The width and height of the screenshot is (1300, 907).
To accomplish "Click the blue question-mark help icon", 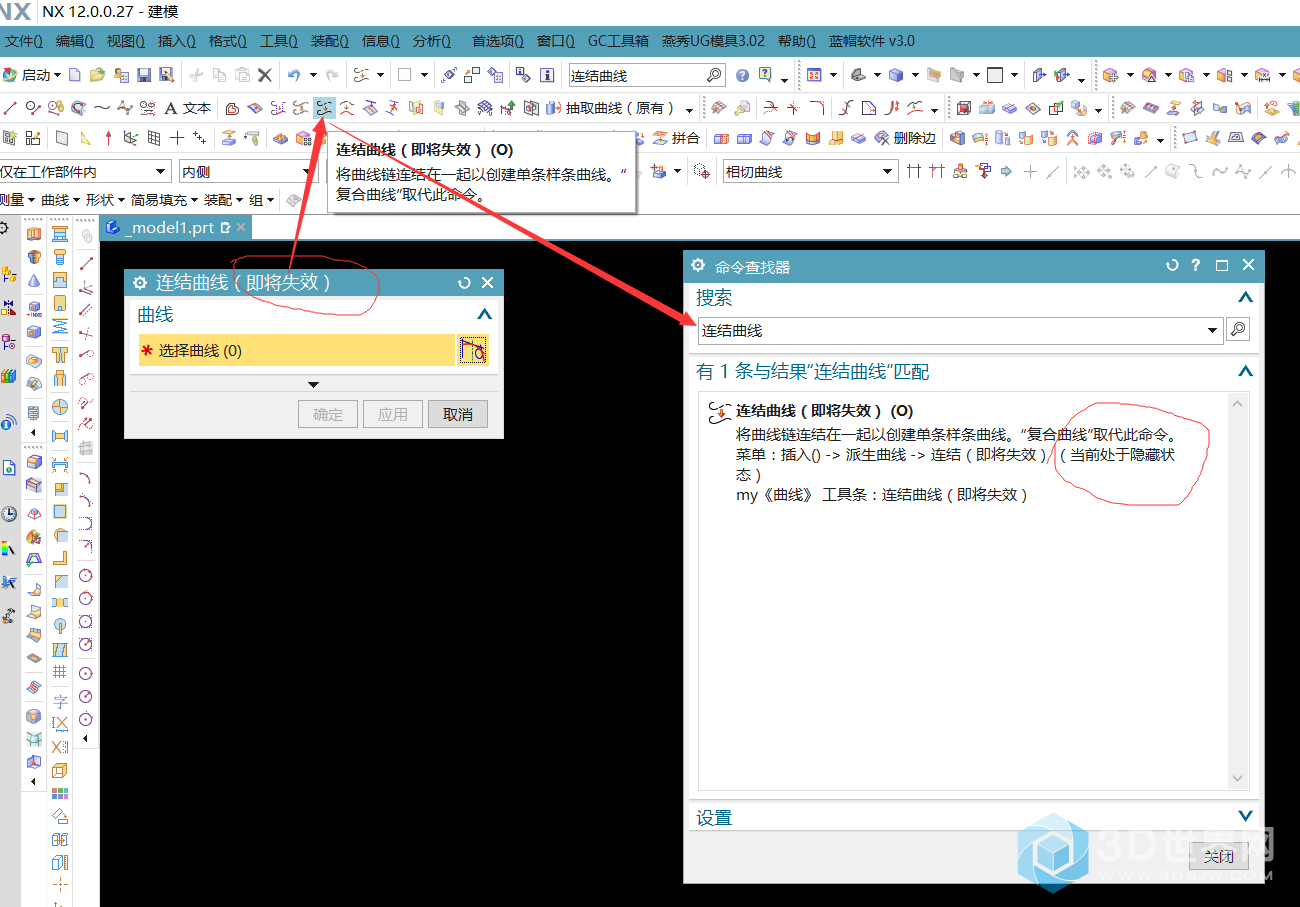I will pyautogui.click(x=742, y=75).
